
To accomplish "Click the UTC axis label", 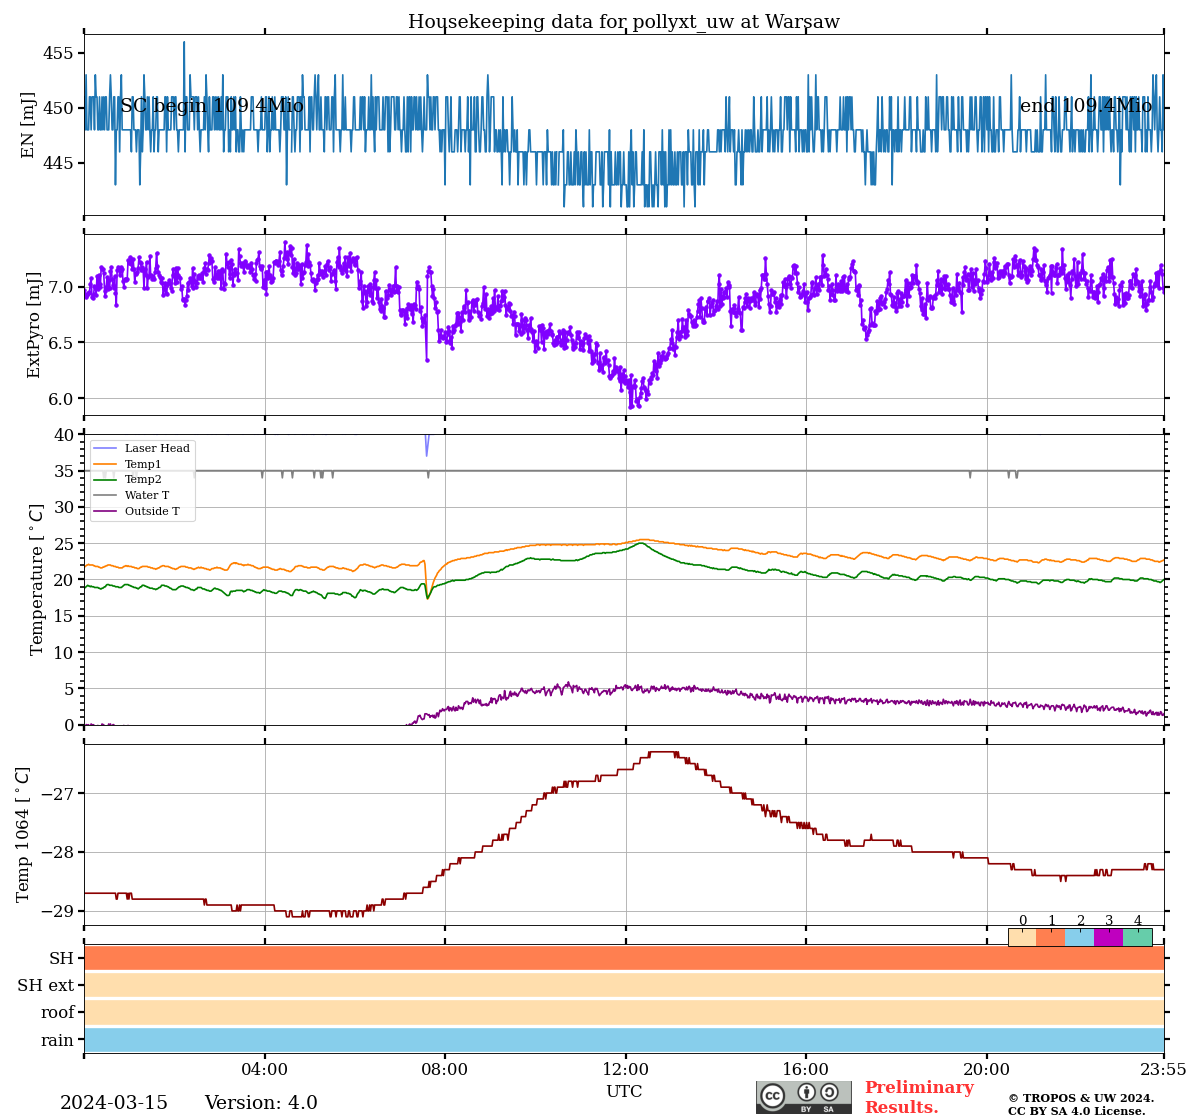I will point(624,1092).
